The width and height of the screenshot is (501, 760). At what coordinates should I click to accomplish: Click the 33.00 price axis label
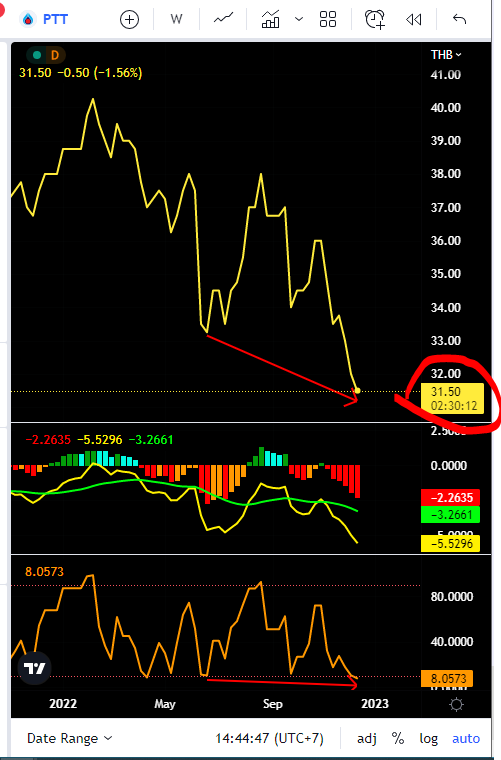tap(446, 340)
